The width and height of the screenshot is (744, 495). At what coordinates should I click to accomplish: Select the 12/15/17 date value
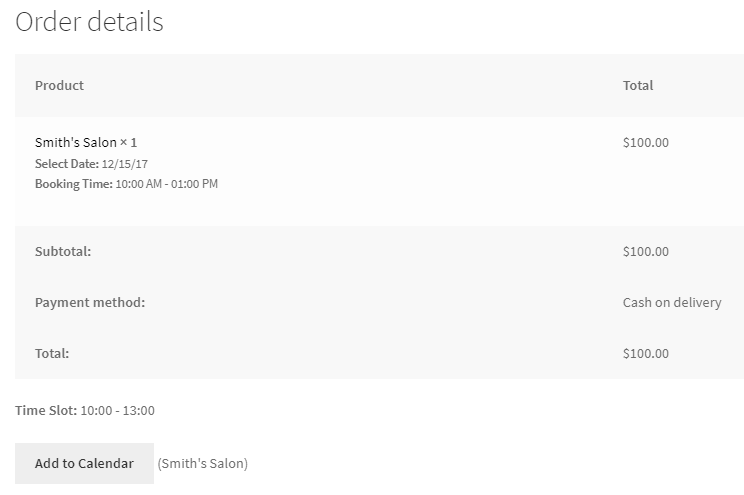[x=125, y=163]
